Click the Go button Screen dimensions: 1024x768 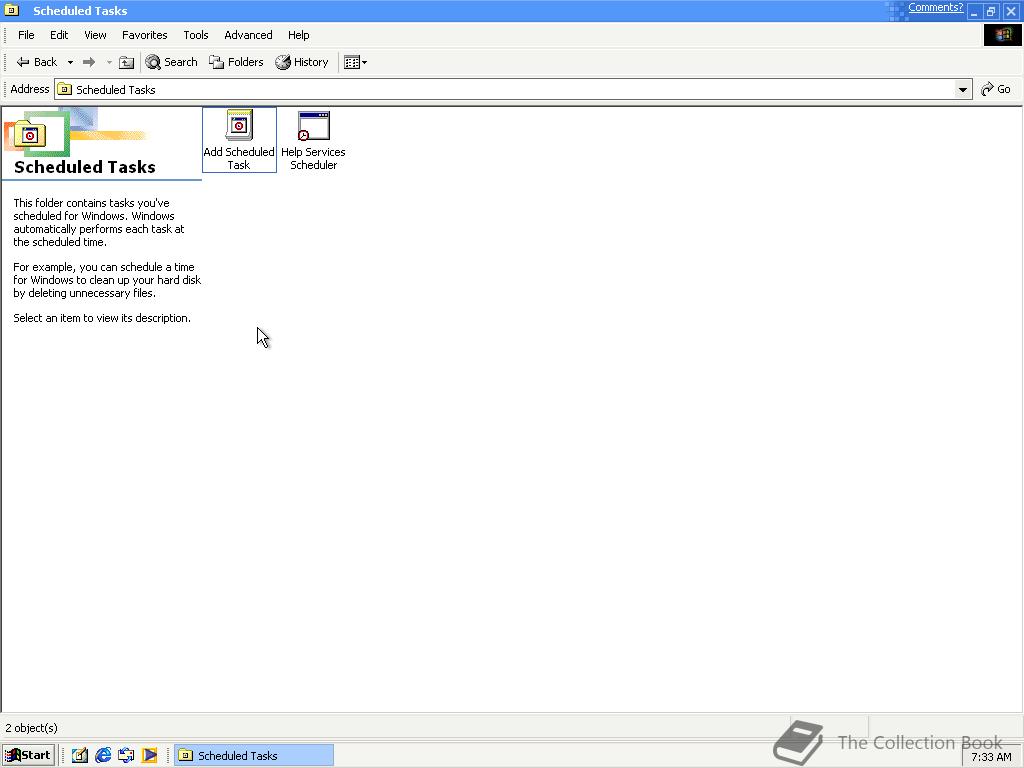[x=996, y=89]
